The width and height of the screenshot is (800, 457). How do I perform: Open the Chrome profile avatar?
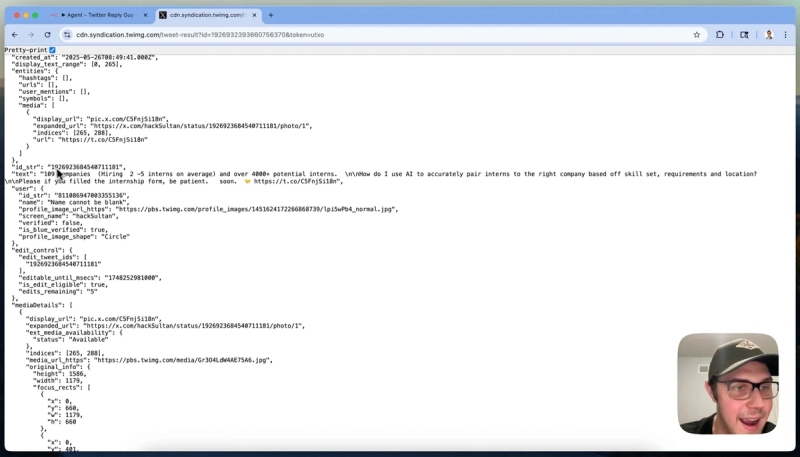769,35
